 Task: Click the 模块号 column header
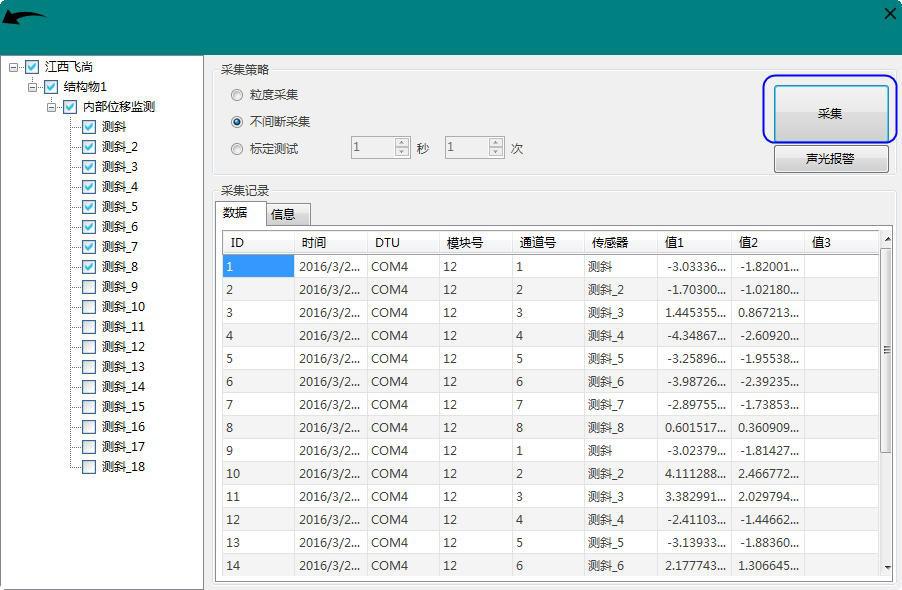tap(476, 243)
